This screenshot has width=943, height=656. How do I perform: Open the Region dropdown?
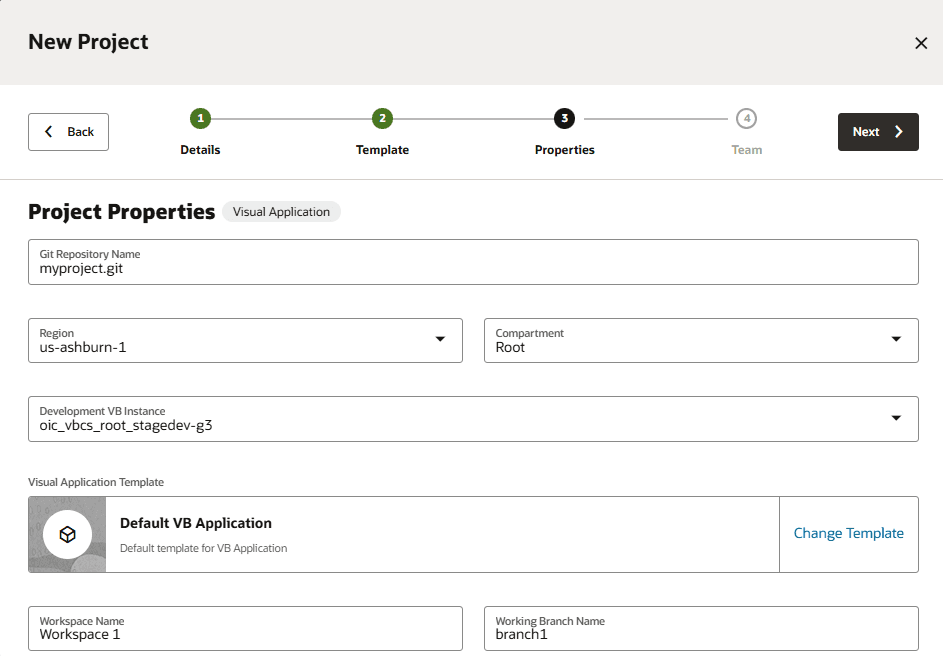[245, 340]
